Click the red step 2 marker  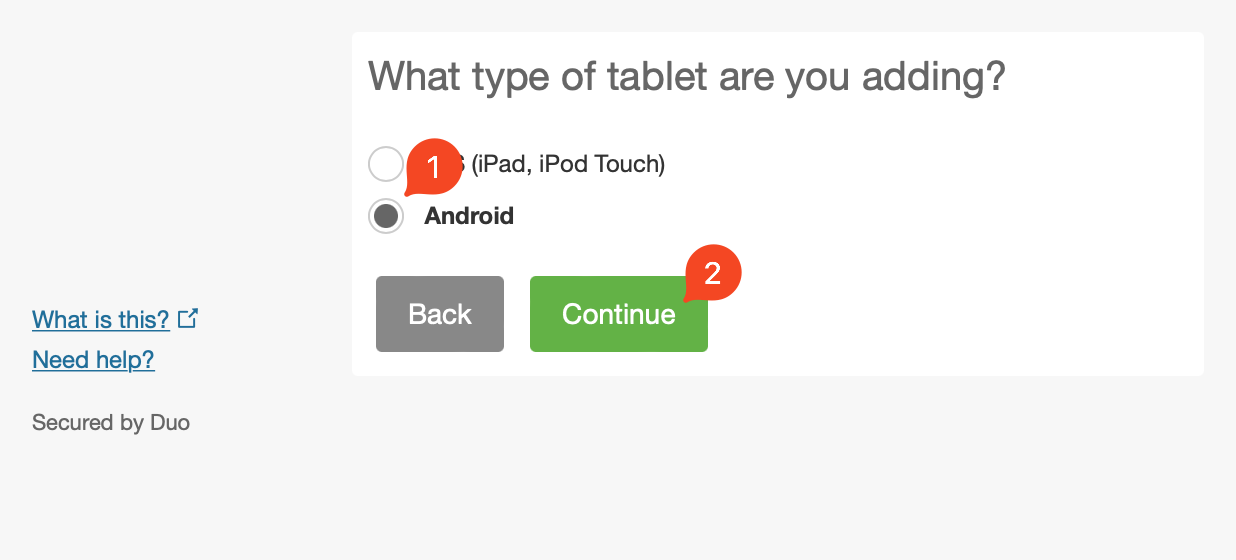[x=712, y=273]
